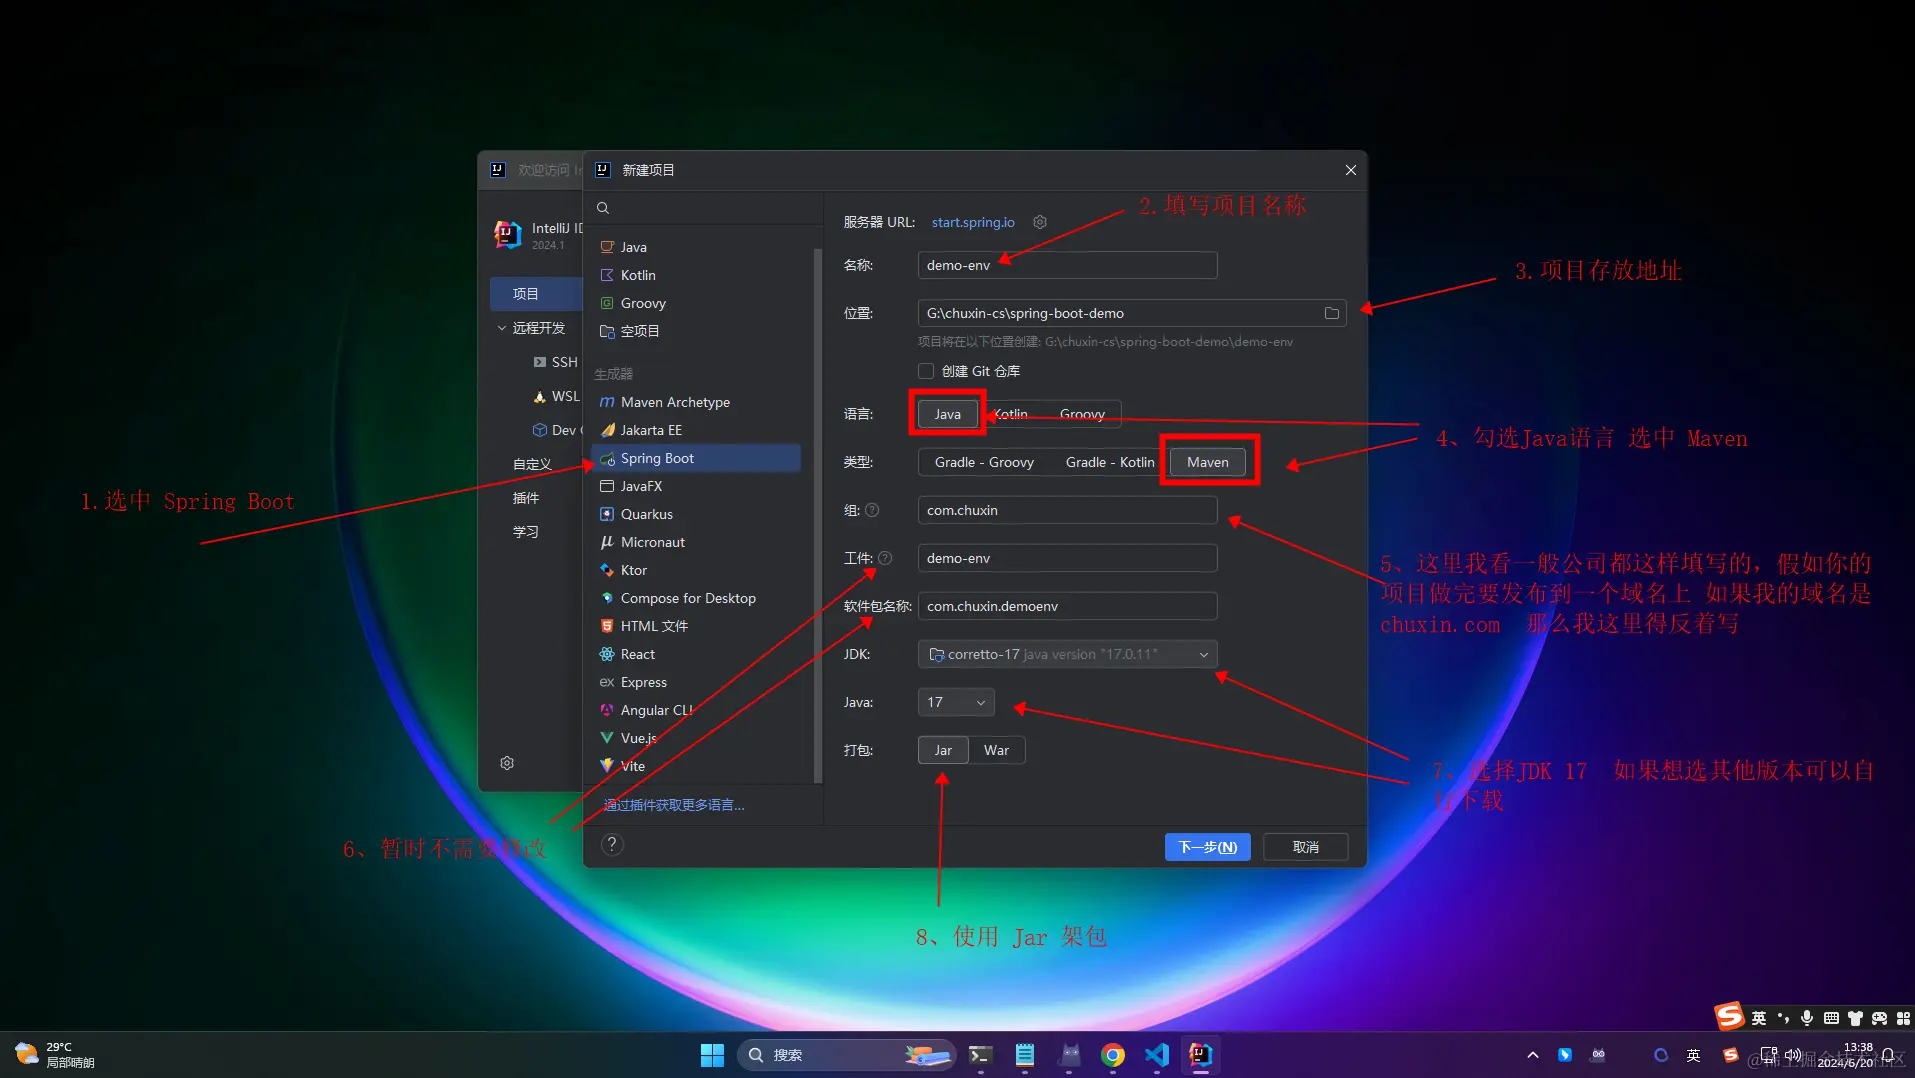Choose Kotlin language option
This screenshot has width=1915, height=1078.
click(1010, 414)
